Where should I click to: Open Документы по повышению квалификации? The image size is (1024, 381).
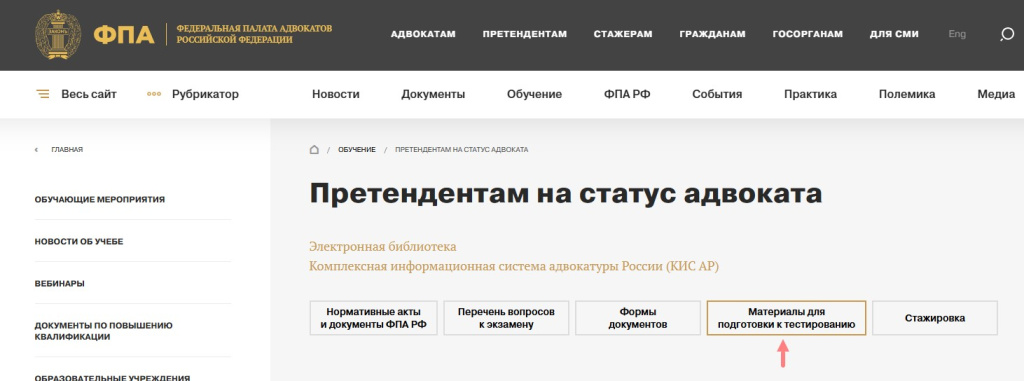point(104,331)
